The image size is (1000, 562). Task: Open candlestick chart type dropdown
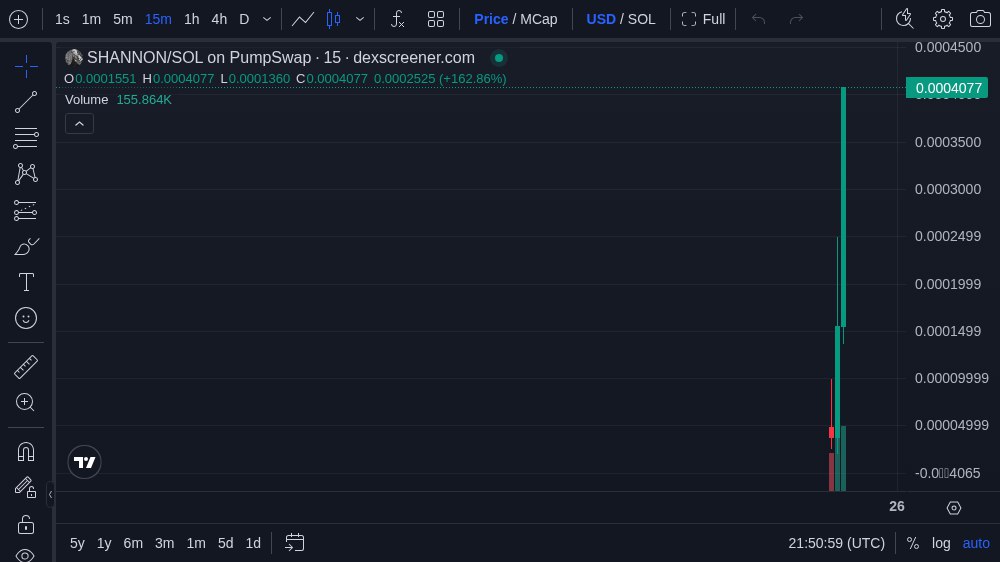click(360, 19)
